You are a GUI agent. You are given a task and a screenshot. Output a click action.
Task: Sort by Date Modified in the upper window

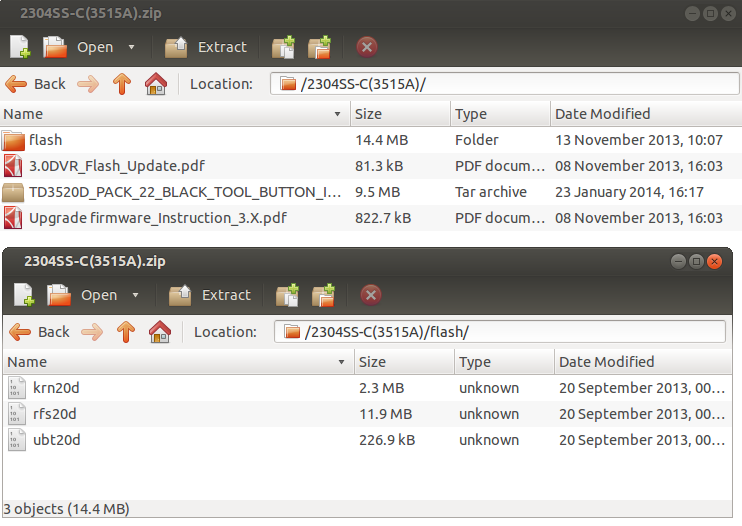[602, 114]
